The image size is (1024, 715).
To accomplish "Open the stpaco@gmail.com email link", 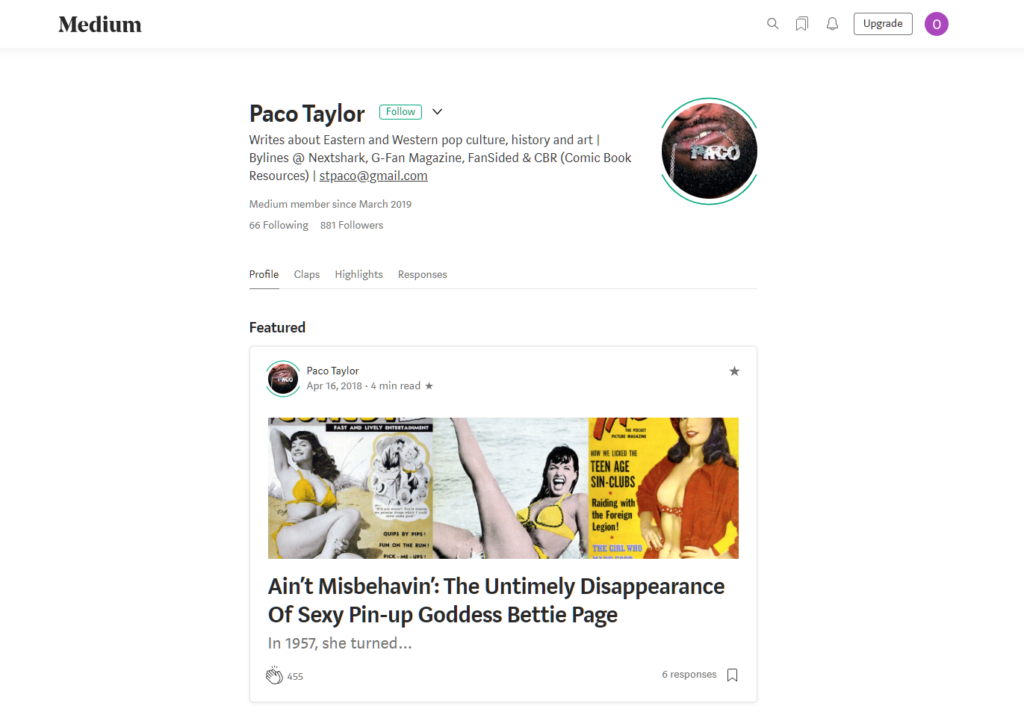I will 374,176.
